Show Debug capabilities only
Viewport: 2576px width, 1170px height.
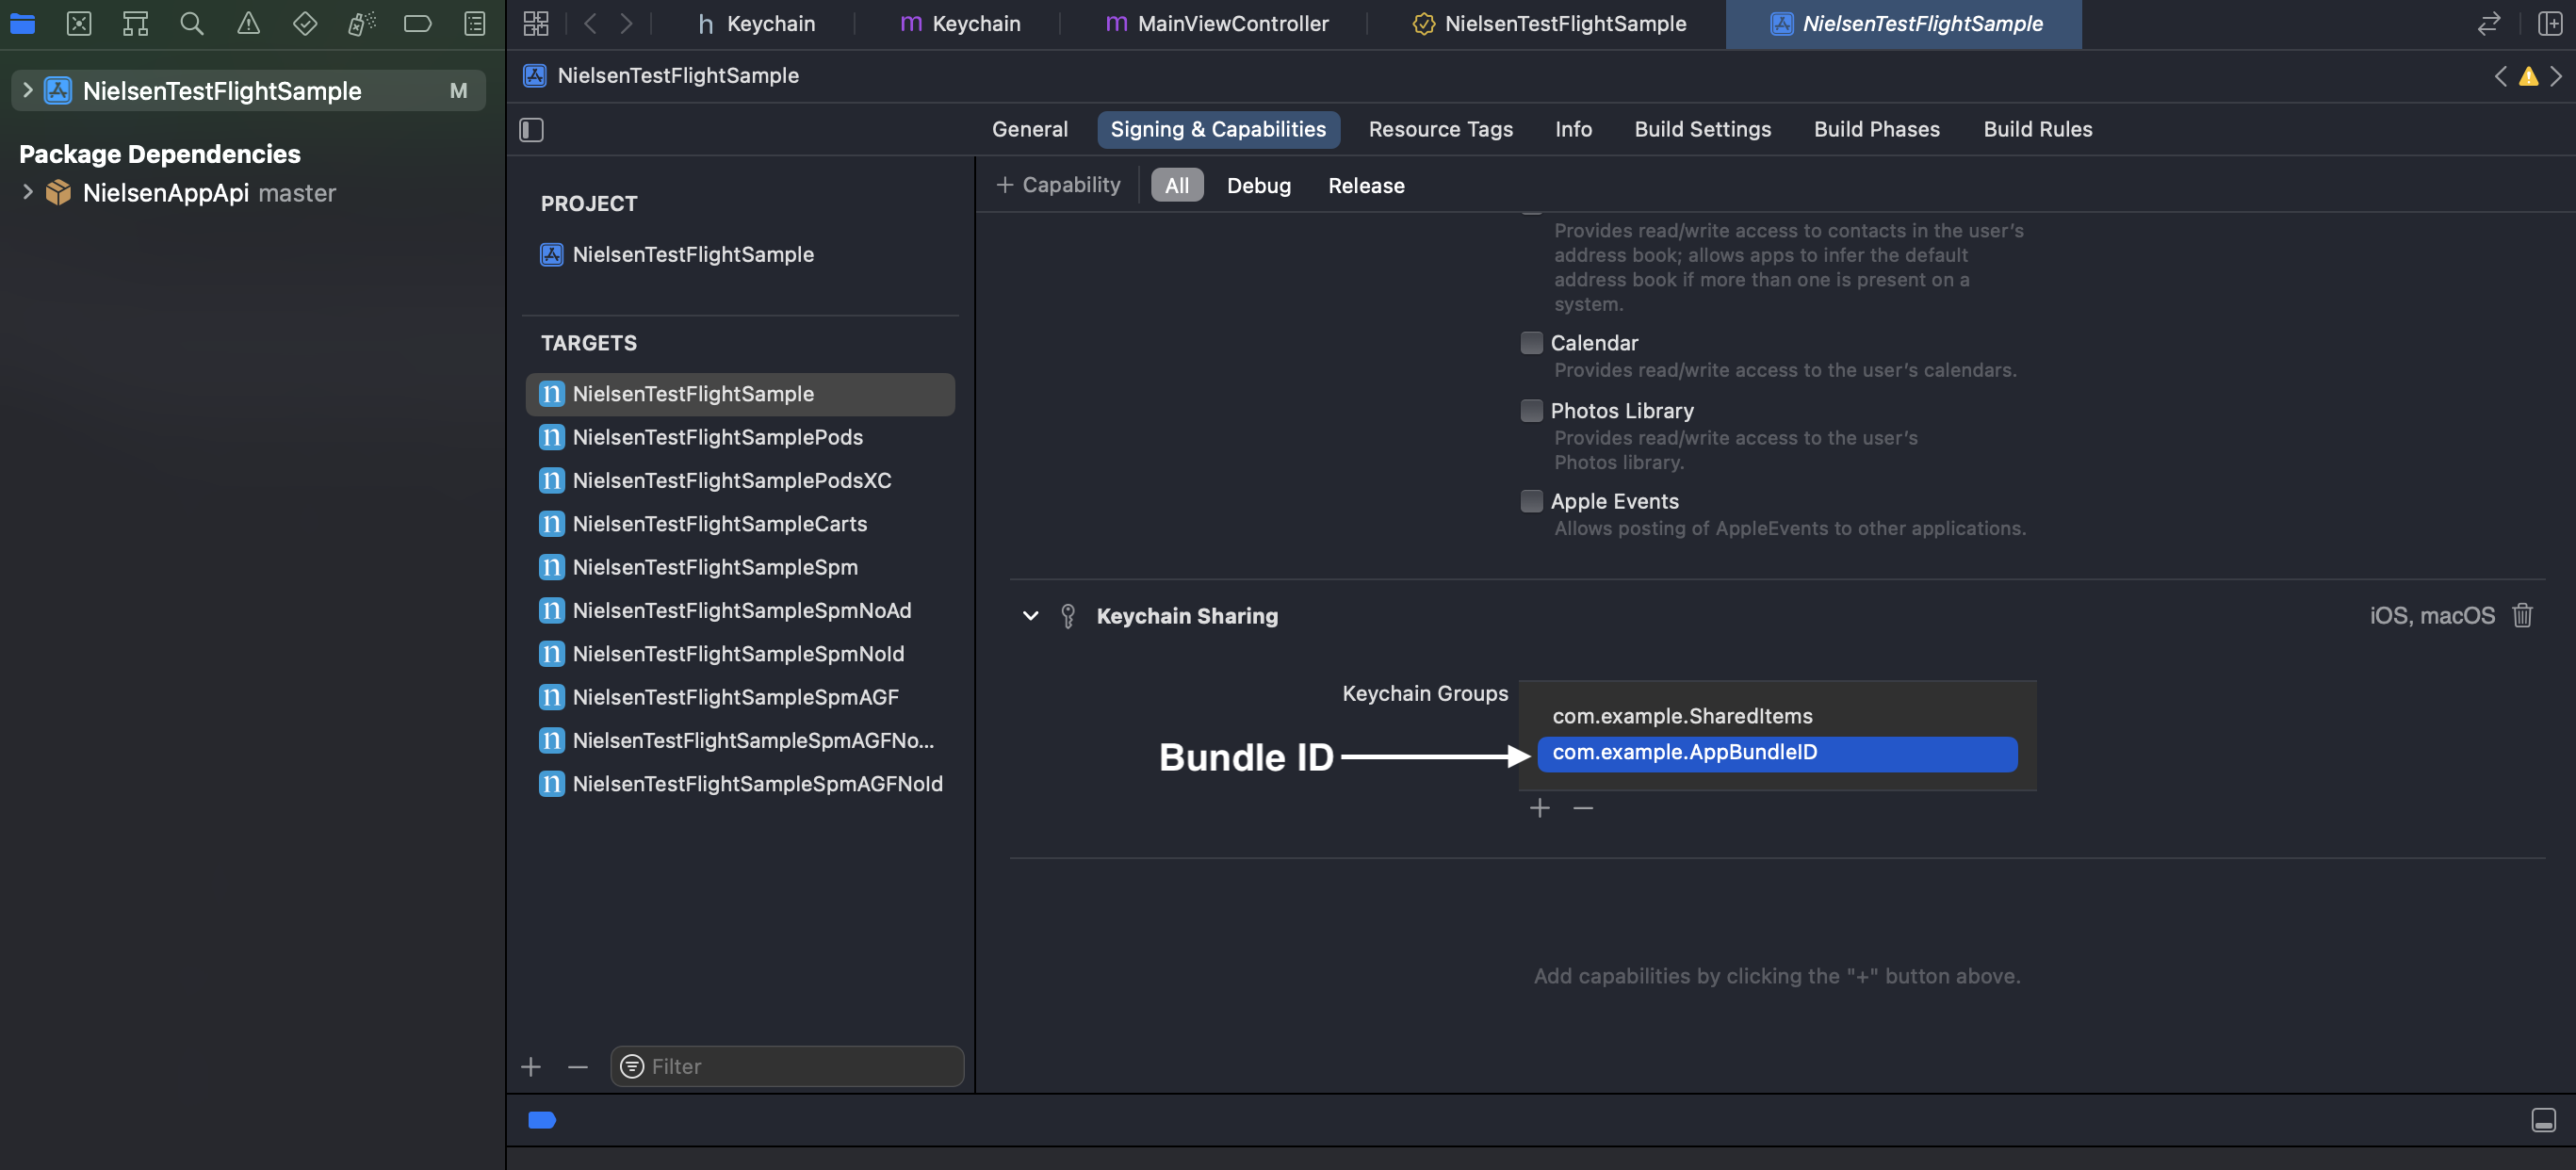[x=1258, y=185]
